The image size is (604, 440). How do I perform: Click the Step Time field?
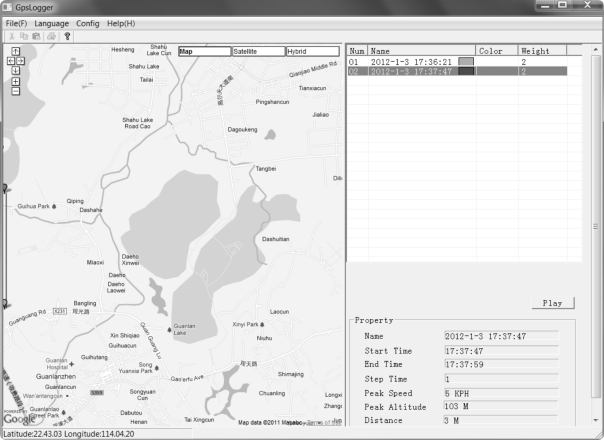tap(502, 379)
